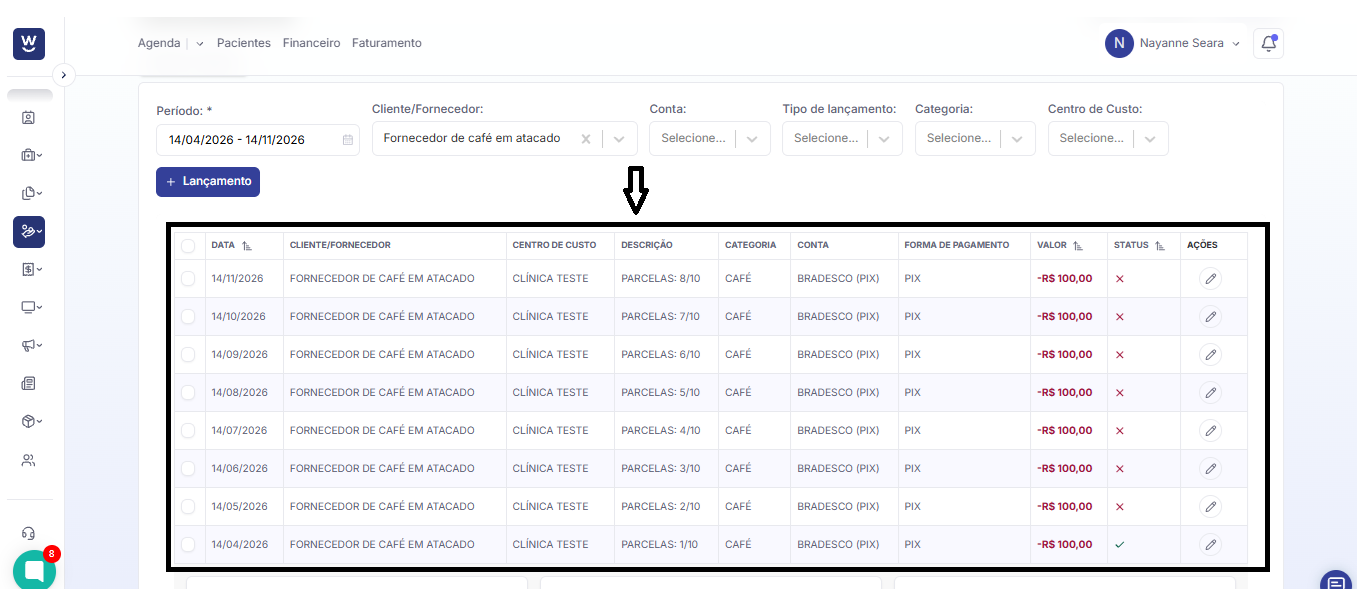The width and height of the screenshot is (1357, 589).
Task: Click the headset support icon in sidebar
Action: [x=28, y=533]
